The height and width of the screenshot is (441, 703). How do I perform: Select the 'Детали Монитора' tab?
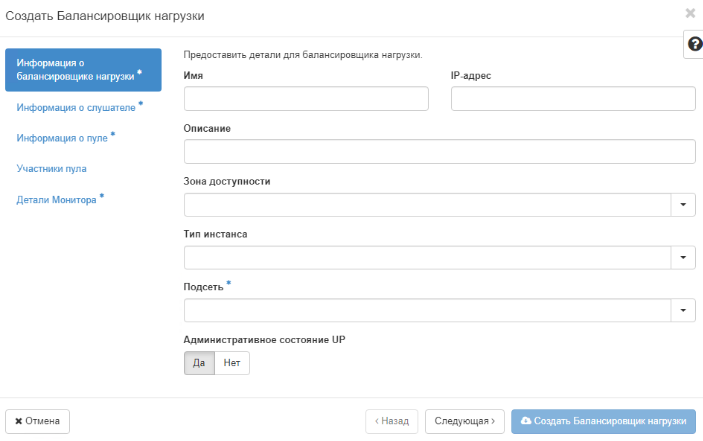tap(56, 200)
